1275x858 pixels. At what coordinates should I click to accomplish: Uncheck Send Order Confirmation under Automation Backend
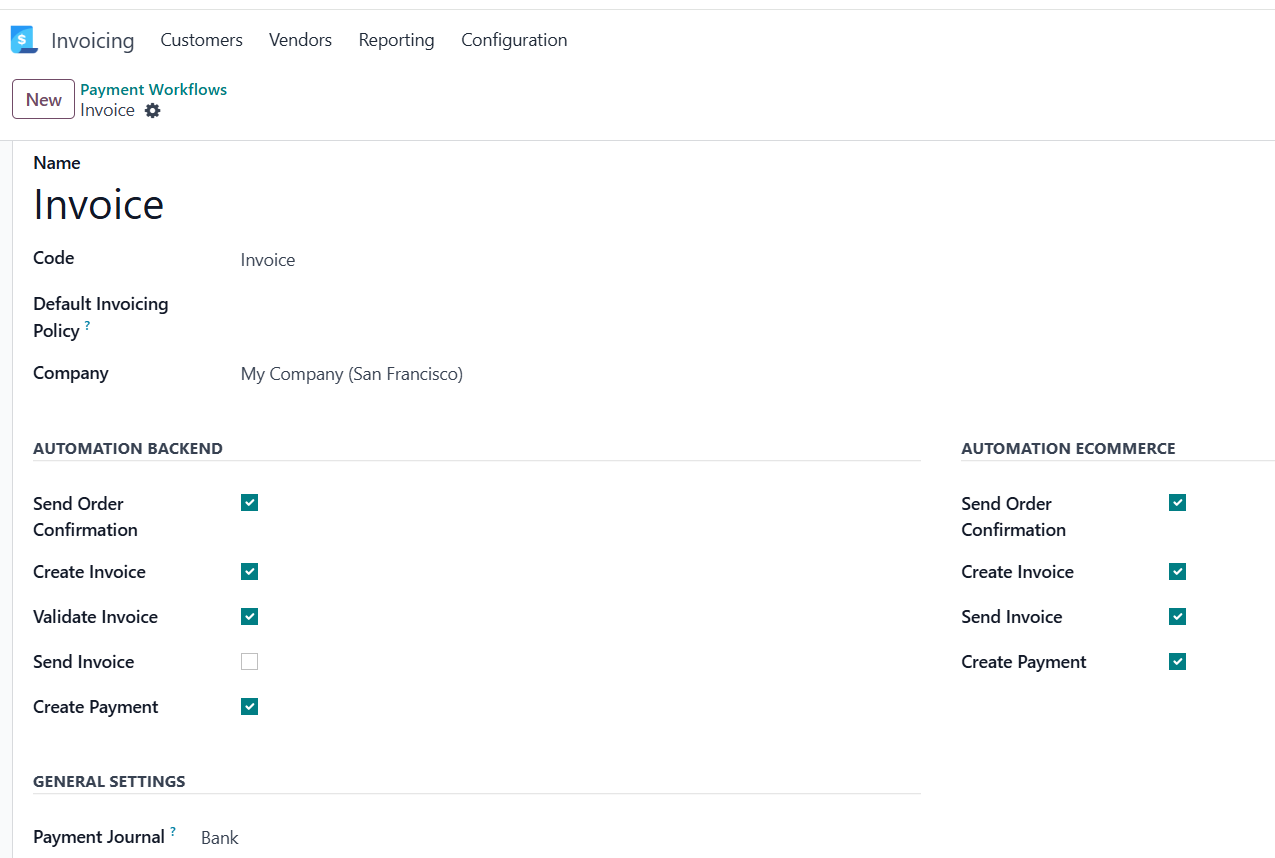point(249,502)
